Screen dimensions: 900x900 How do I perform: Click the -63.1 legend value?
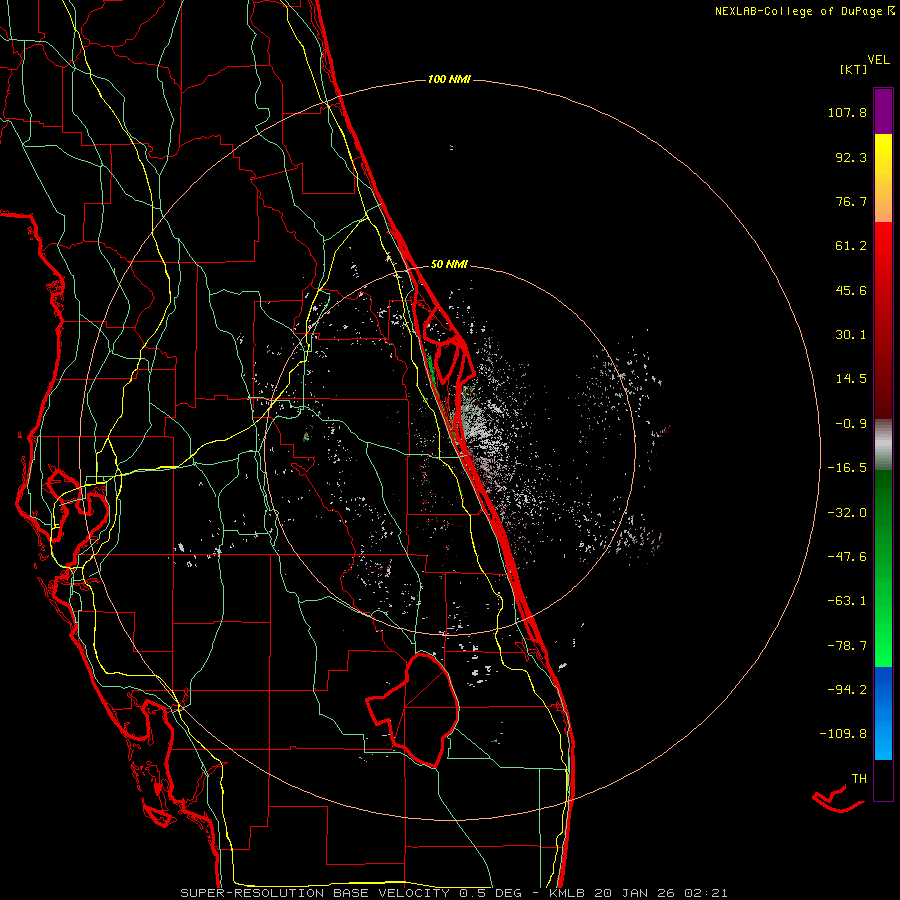[847, 601]
